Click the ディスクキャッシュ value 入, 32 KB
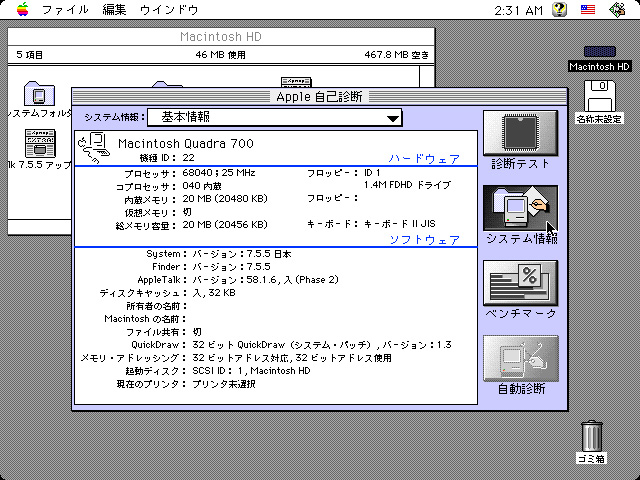Viewport: 640px width, 480px height. 214,293
